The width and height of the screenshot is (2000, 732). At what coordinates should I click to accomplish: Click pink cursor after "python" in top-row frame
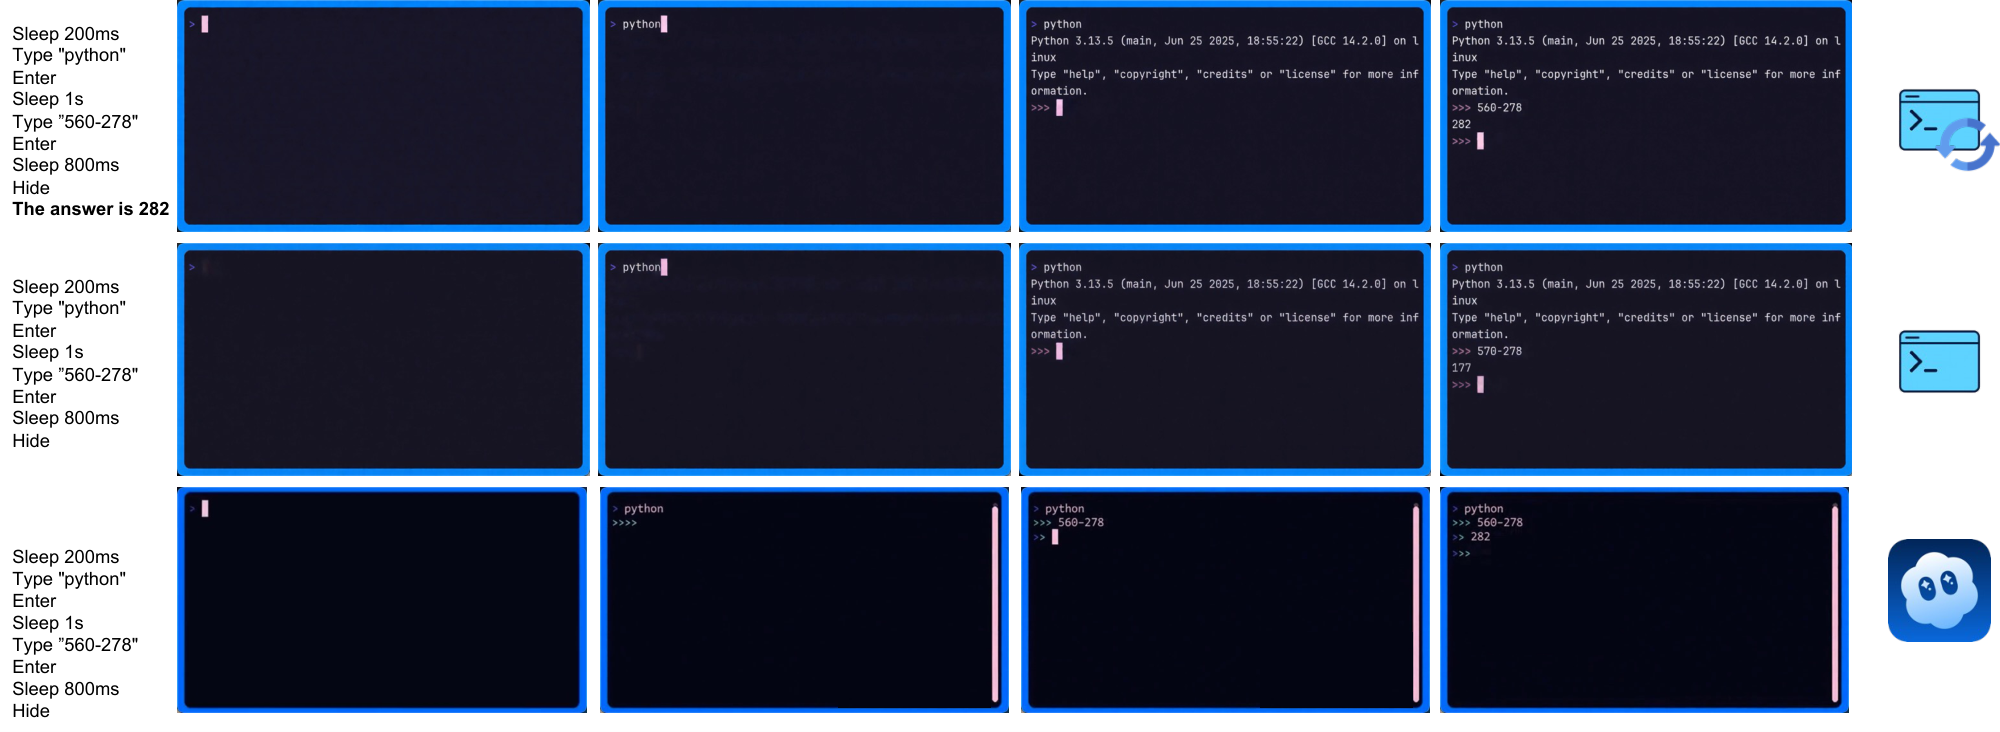click(664, 24)
